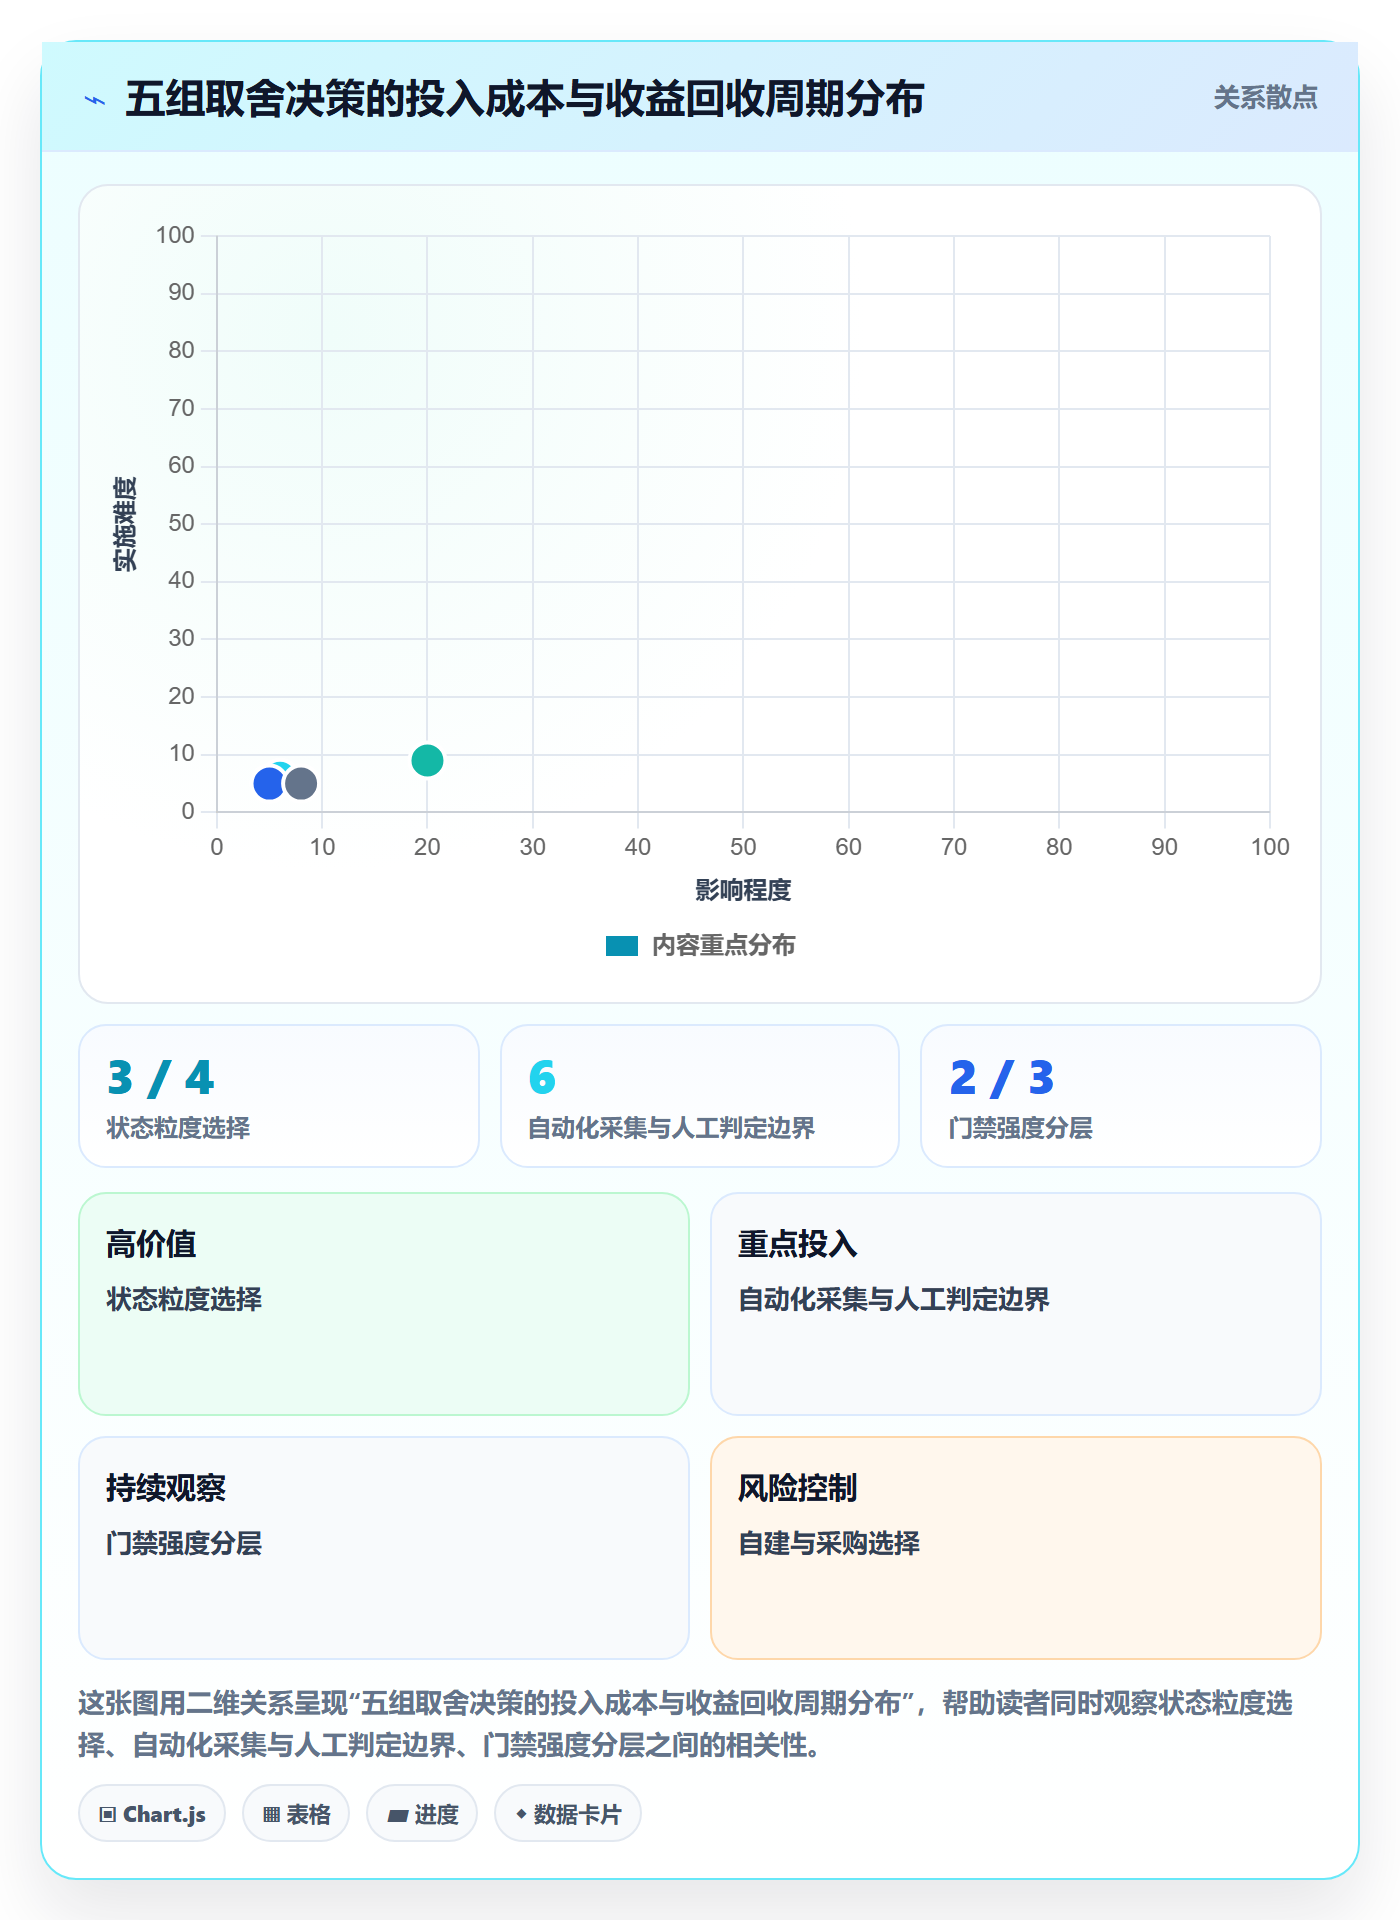Image resolution: width=1400 pixels, height=1920 pixels.
Task: Click 自动化采集与人工判定边界 under the 6 value
Action: (x=672, y=1128)
